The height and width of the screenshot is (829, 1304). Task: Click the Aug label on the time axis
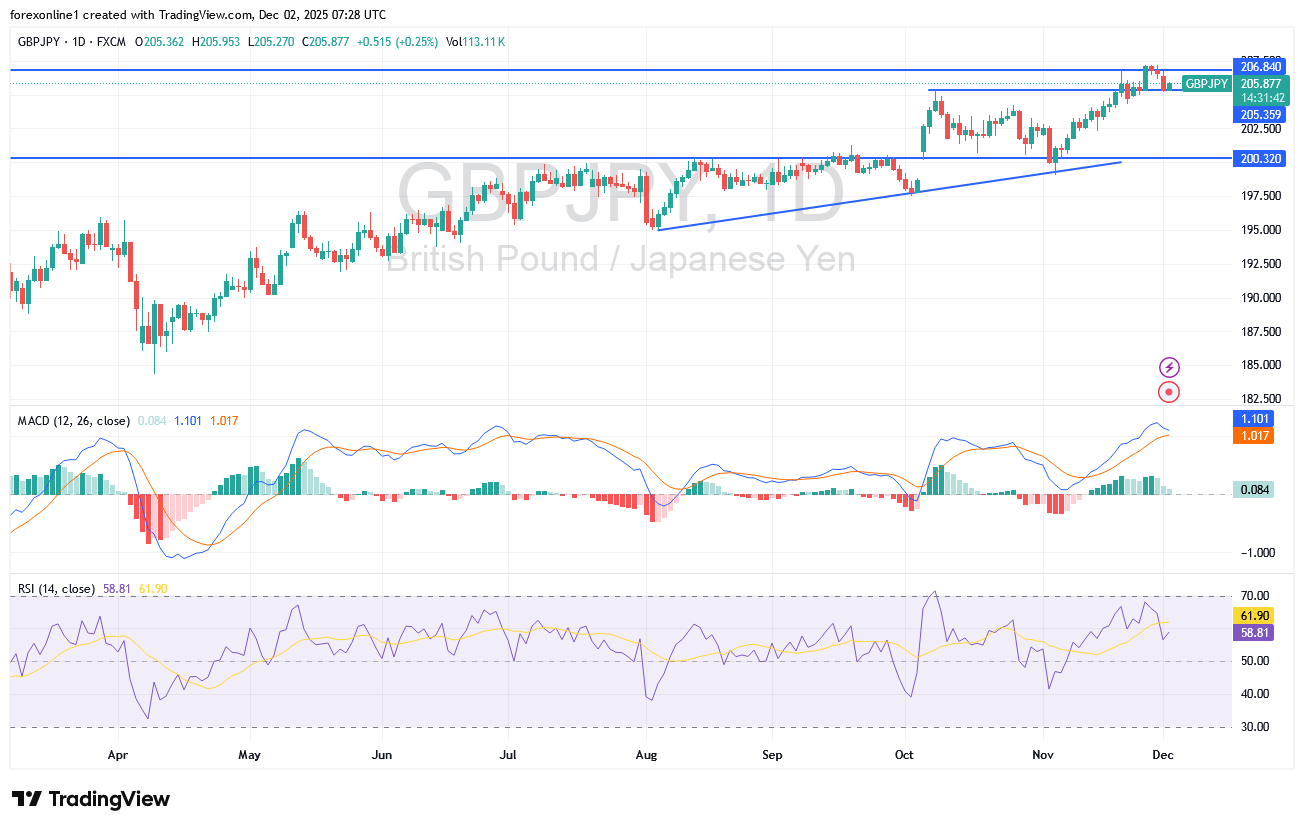point(646,755)
